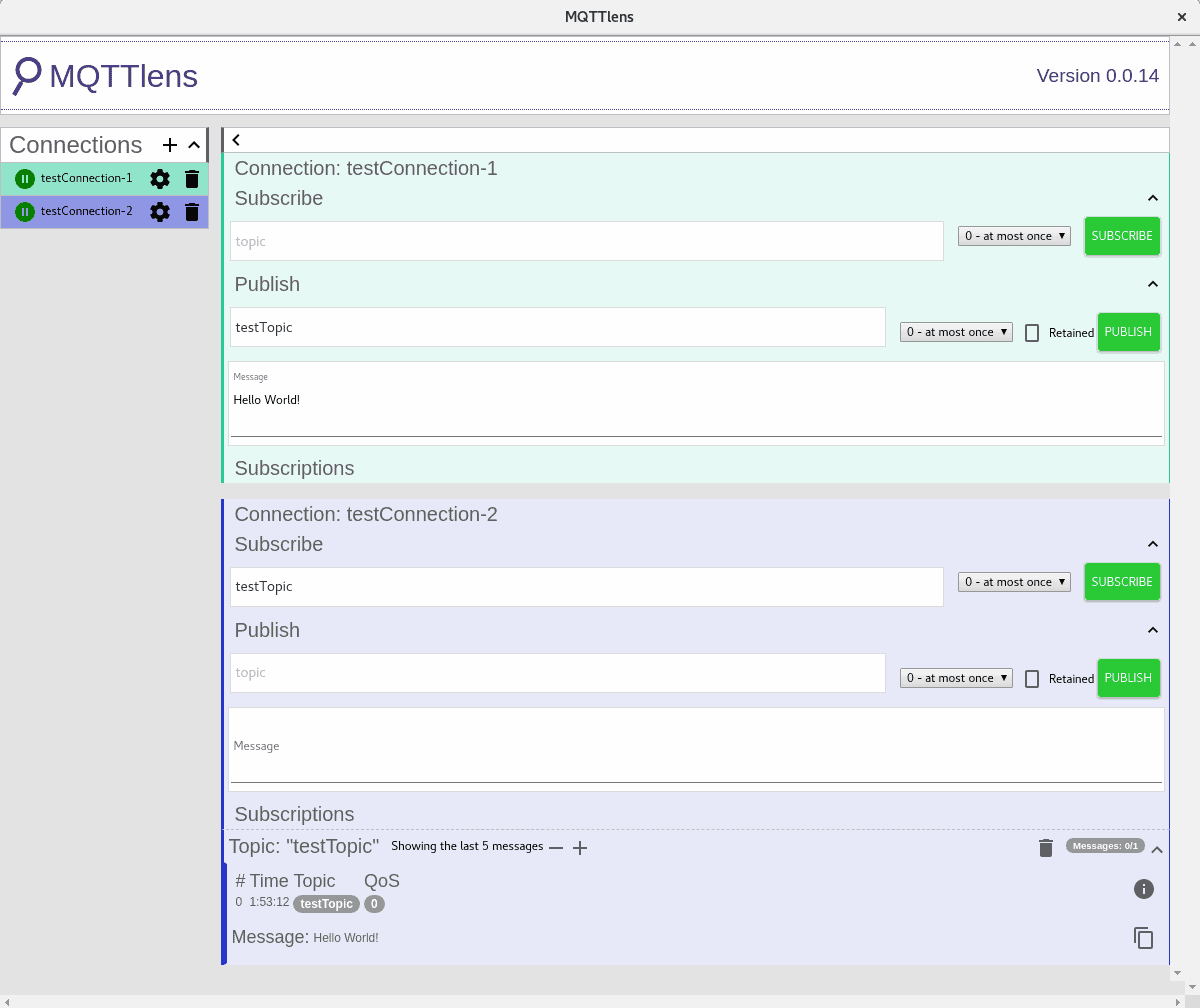Check the Retained option under testConnection-2
Viewport: 1200px width, 1008px height.
[1031, 678]
